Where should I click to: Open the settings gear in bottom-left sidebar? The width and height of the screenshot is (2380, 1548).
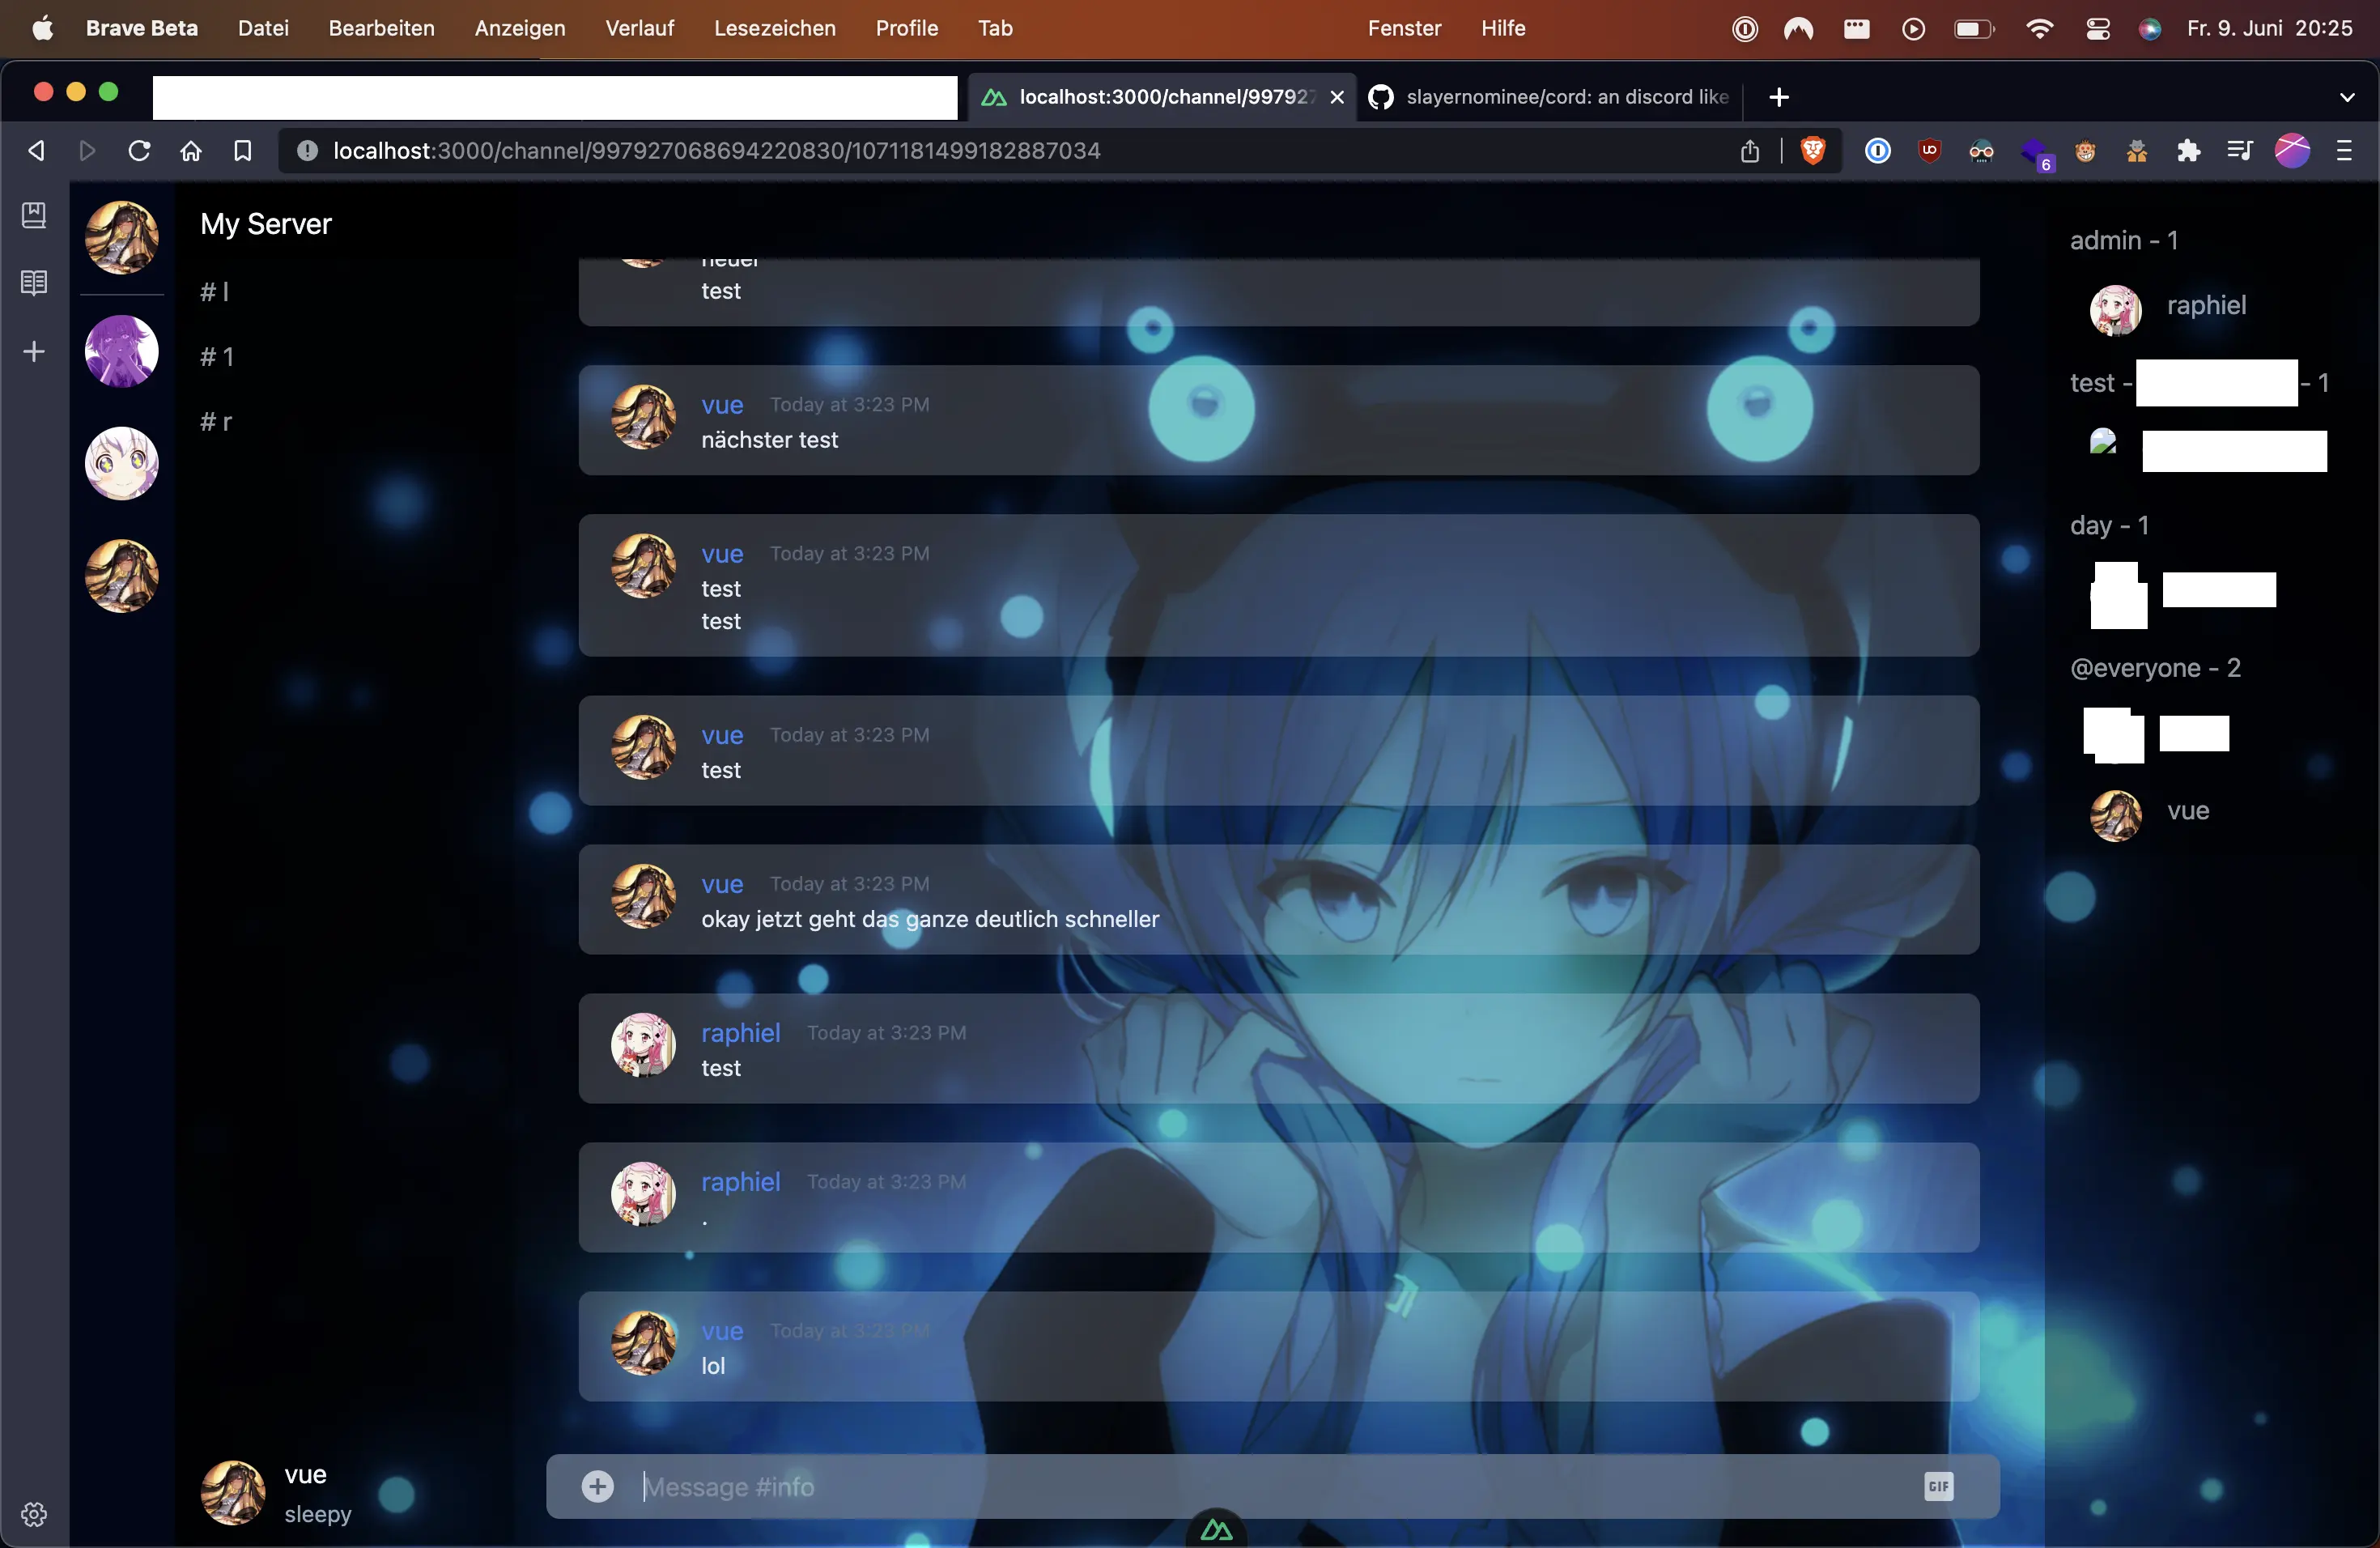coord(34,1514)
